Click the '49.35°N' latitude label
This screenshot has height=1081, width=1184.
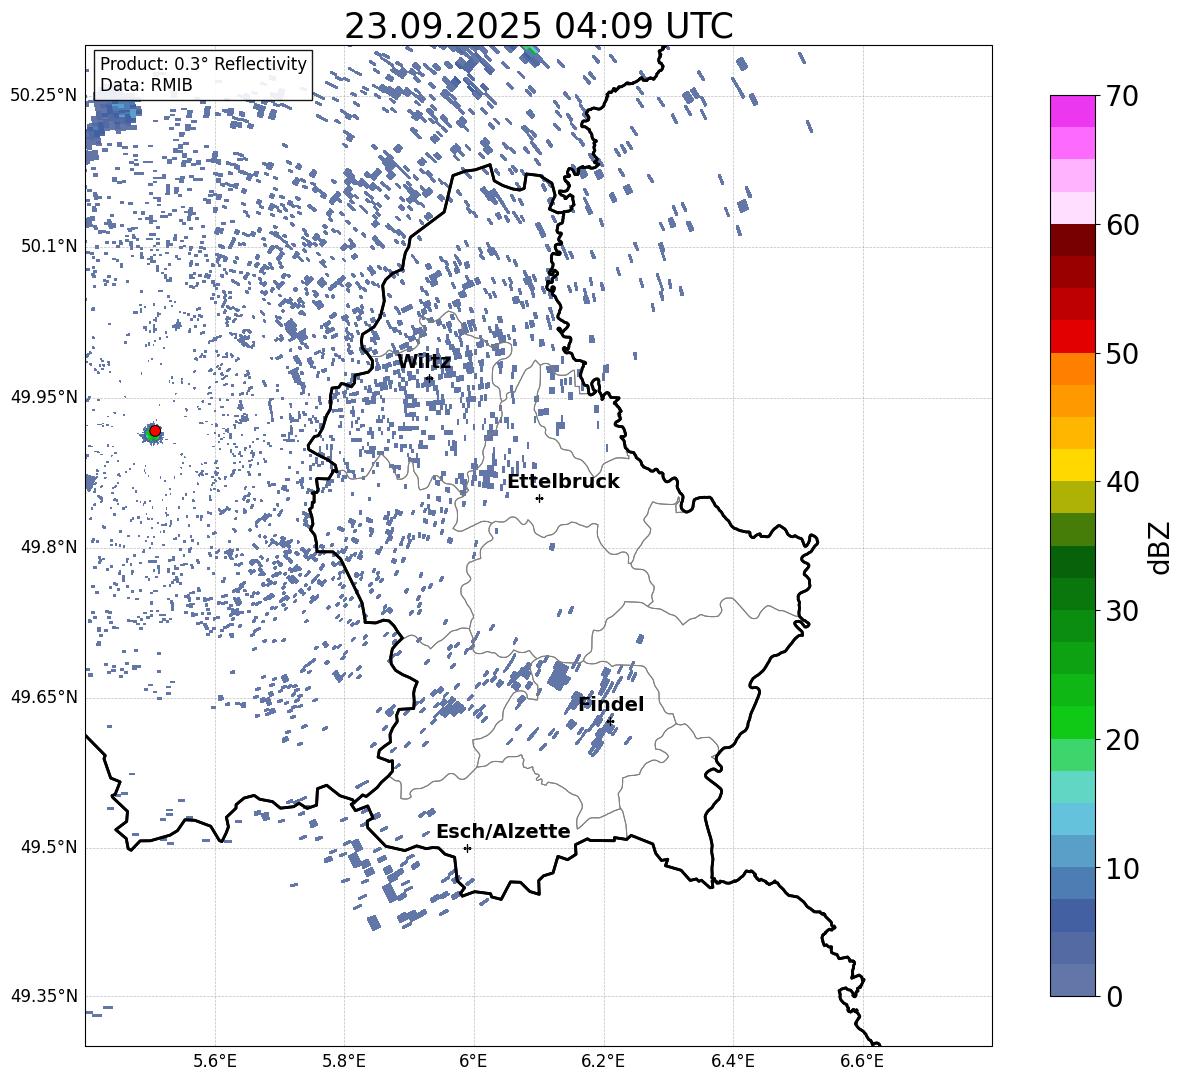pyautogui.click(x=44, y=996)
